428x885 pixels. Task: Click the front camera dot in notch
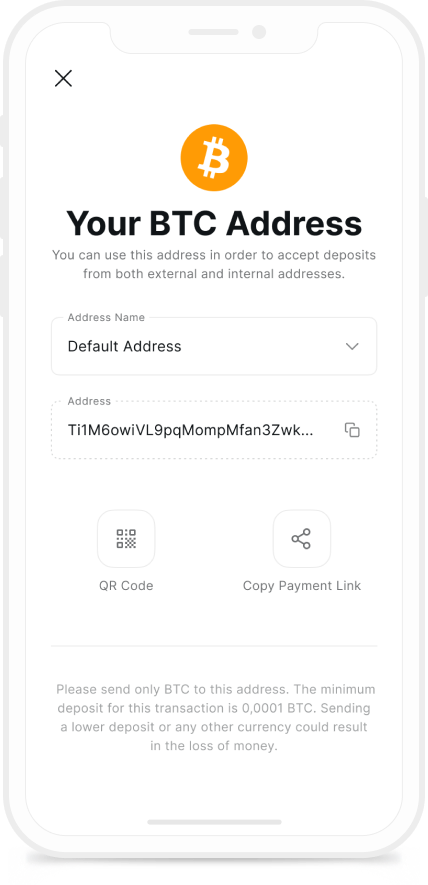(x=259, y=32)
